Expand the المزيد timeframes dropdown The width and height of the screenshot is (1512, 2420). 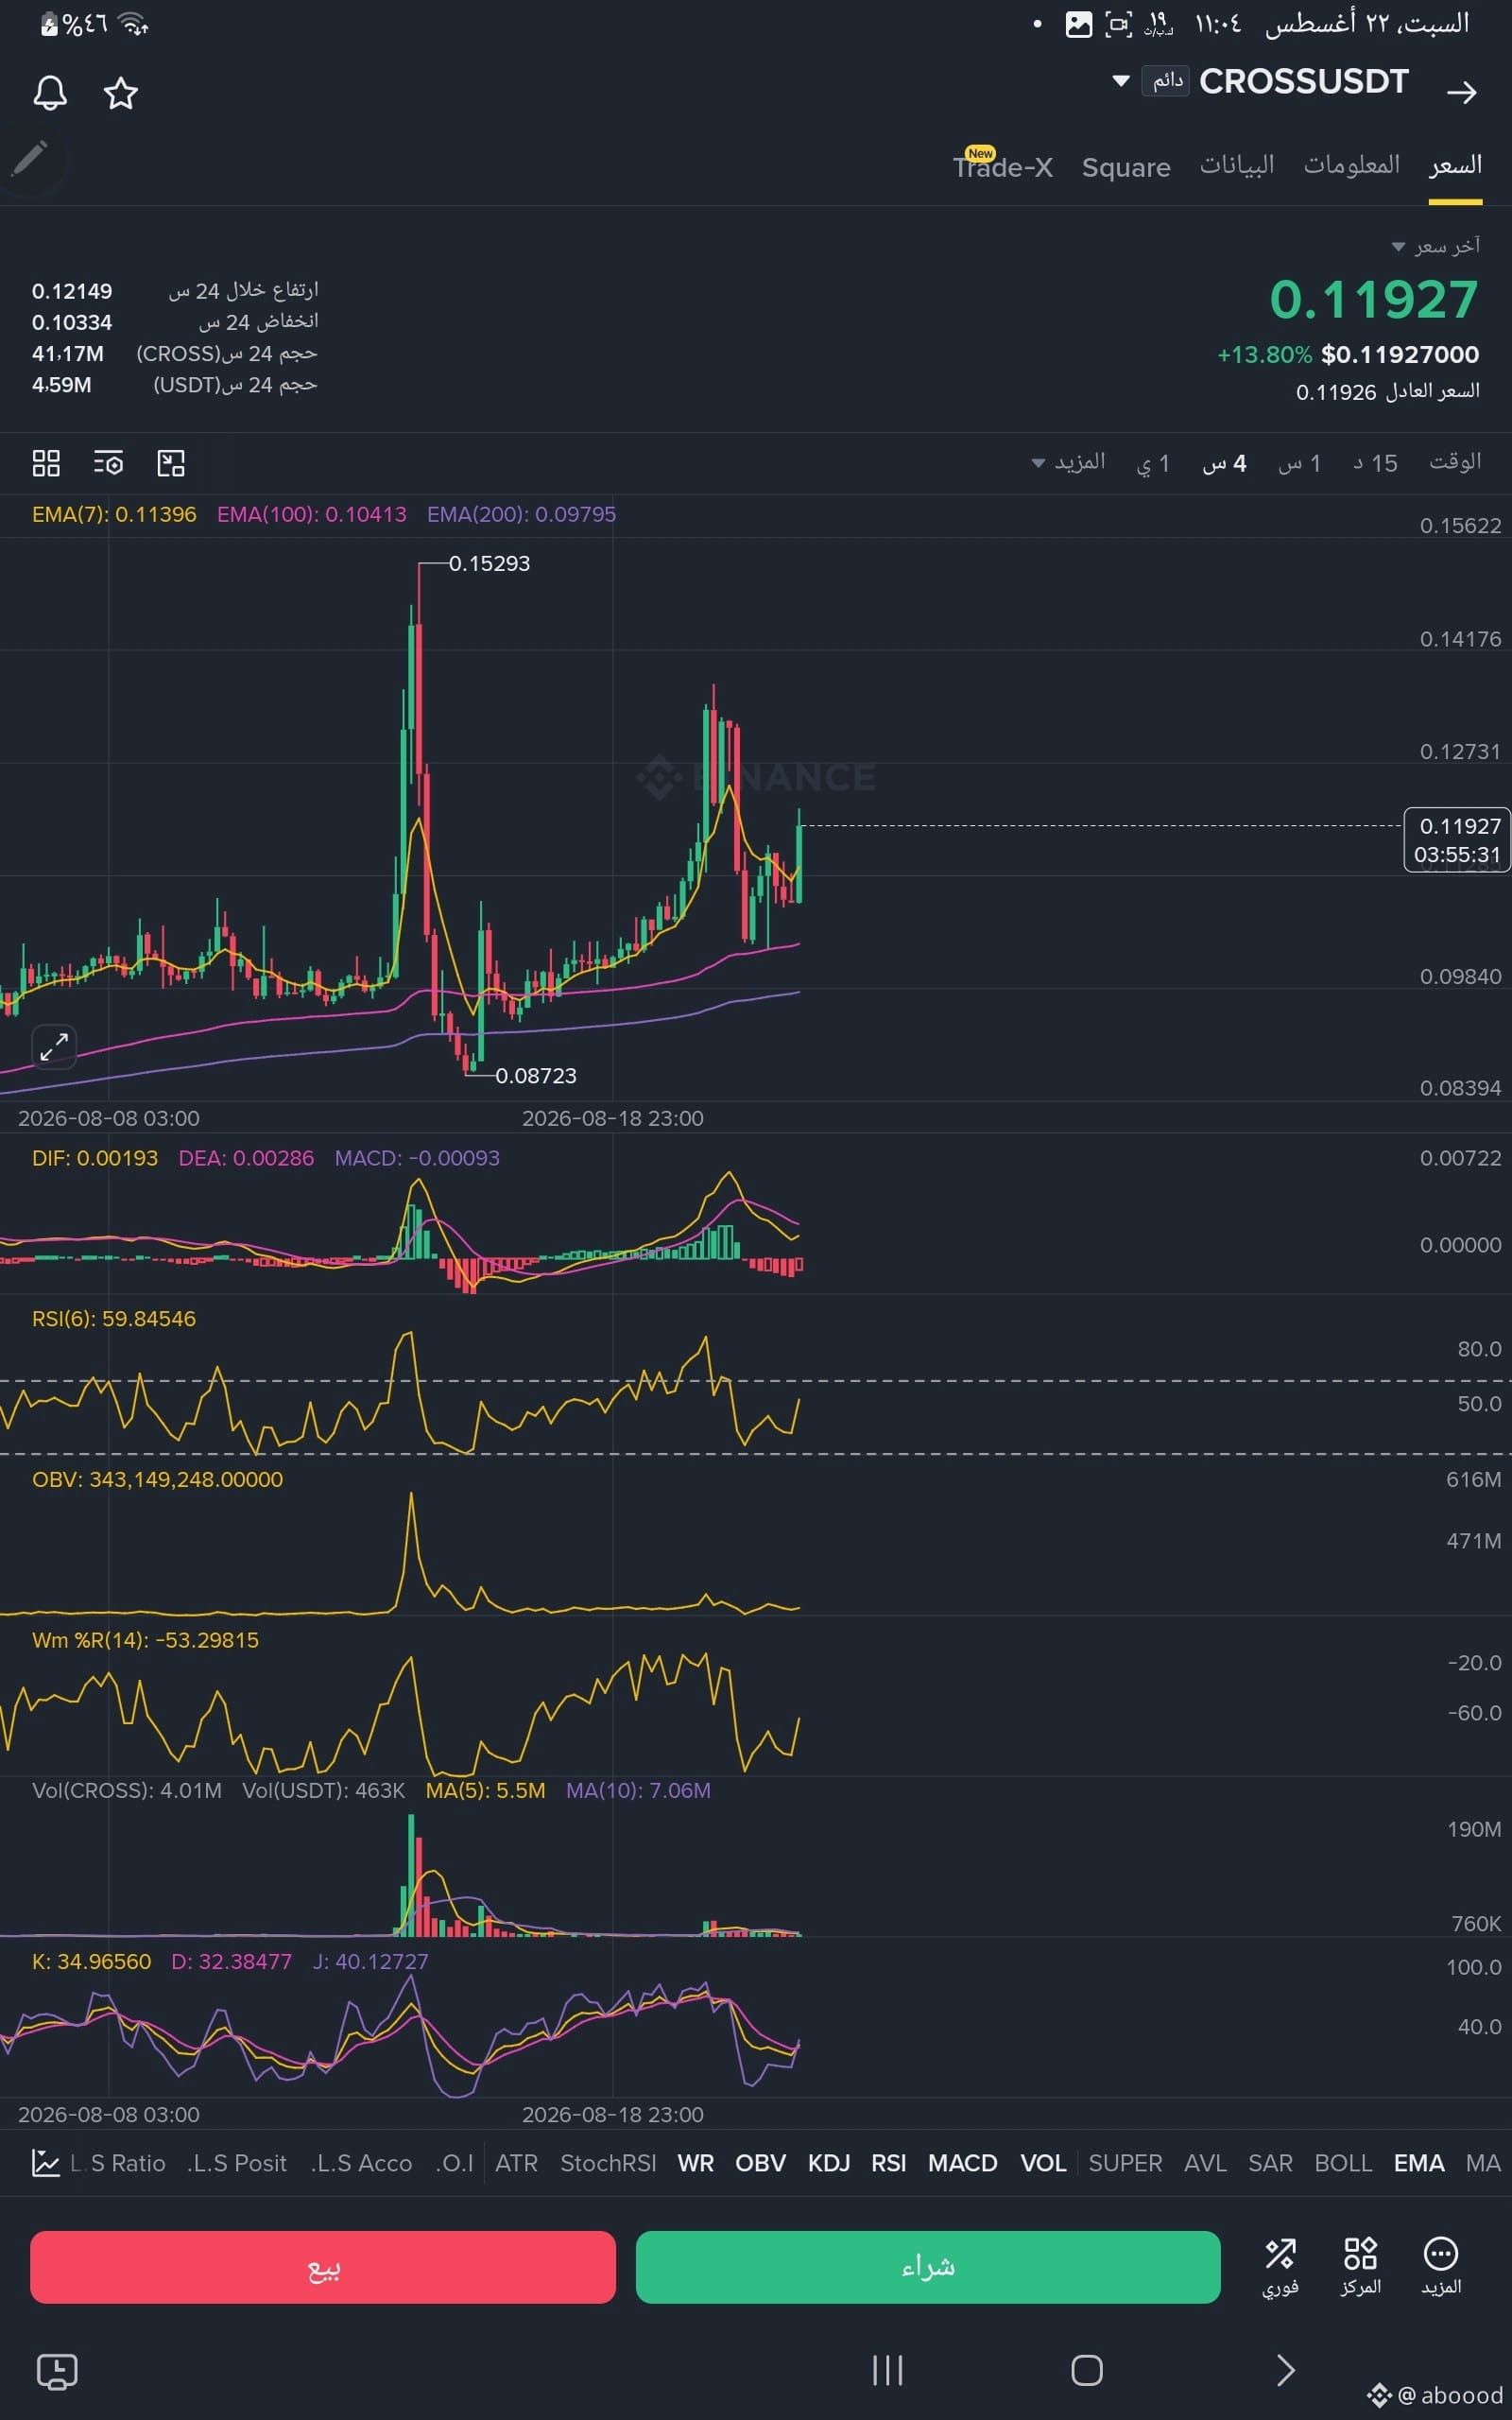[1068, 462]
